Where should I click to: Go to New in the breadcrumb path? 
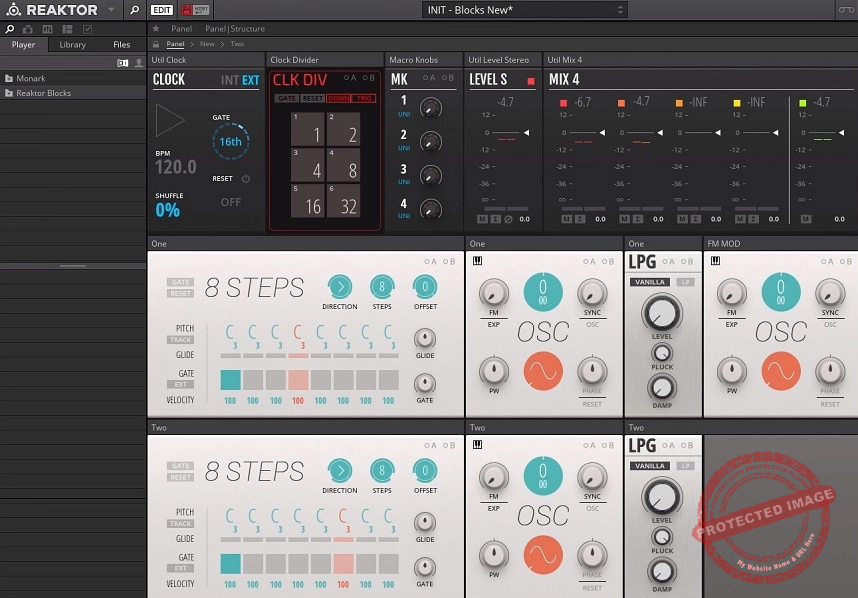(207, 44)
